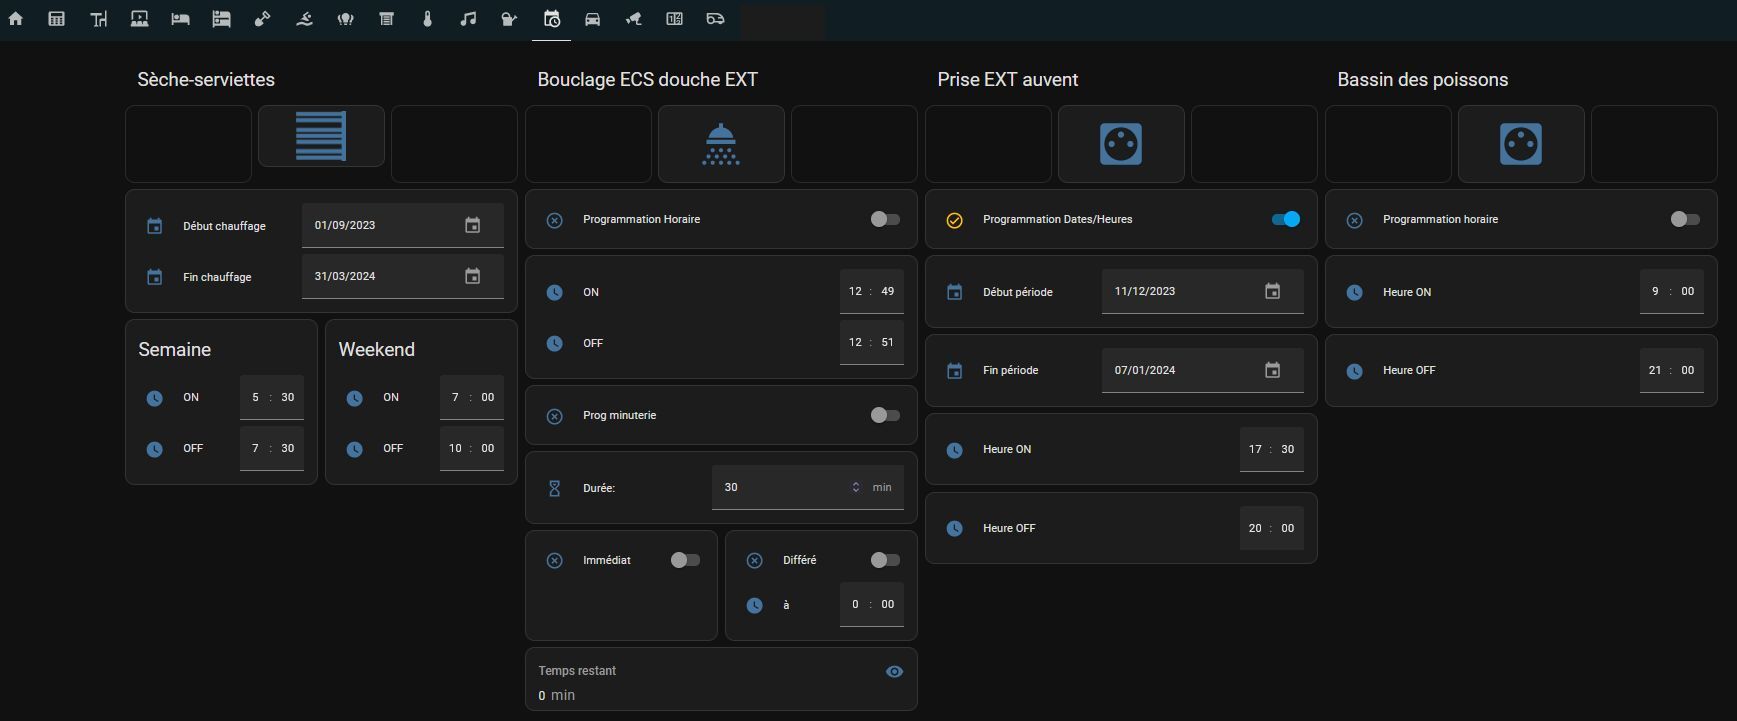
Task: Click the towel radiator icon tile
Action: coord(321,137)
